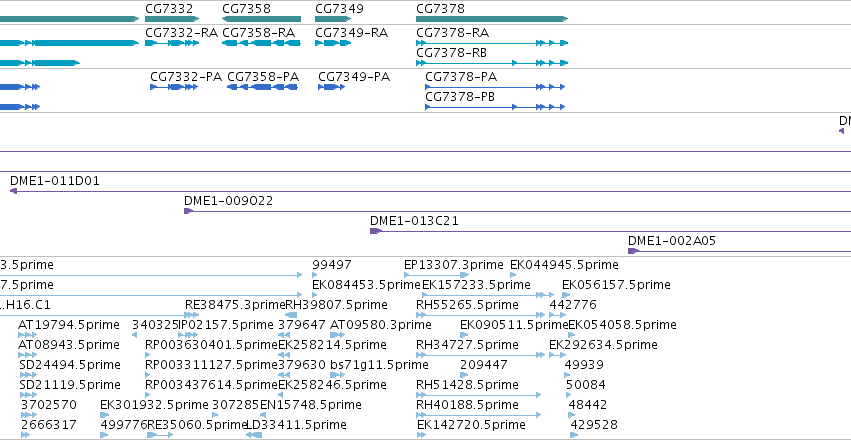Select EST SD24494.5prime
Screen dimensions: 851x440
pos(69,365)
